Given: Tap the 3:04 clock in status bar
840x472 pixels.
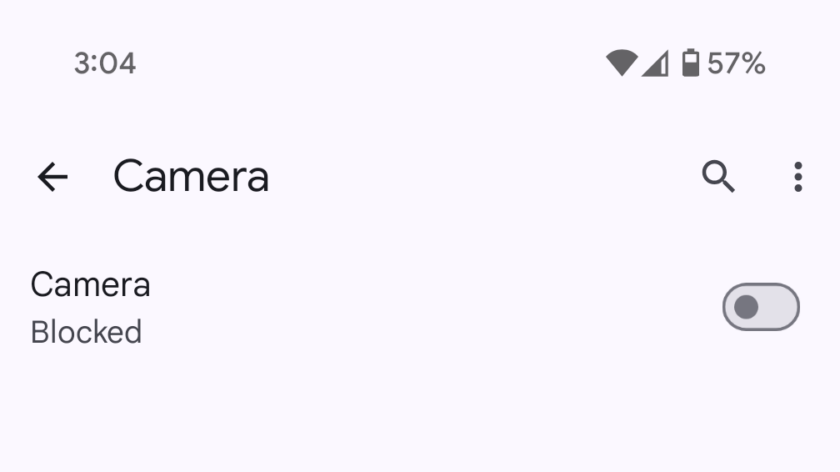Looking at the screenshot, I should click(105, 64).
